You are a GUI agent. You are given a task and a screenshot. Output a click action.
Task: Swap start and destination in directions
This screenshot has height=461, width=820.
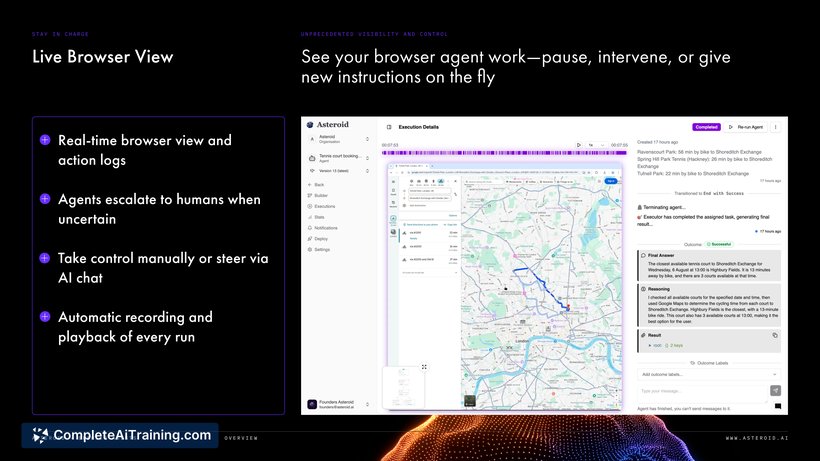click(455, 194)
